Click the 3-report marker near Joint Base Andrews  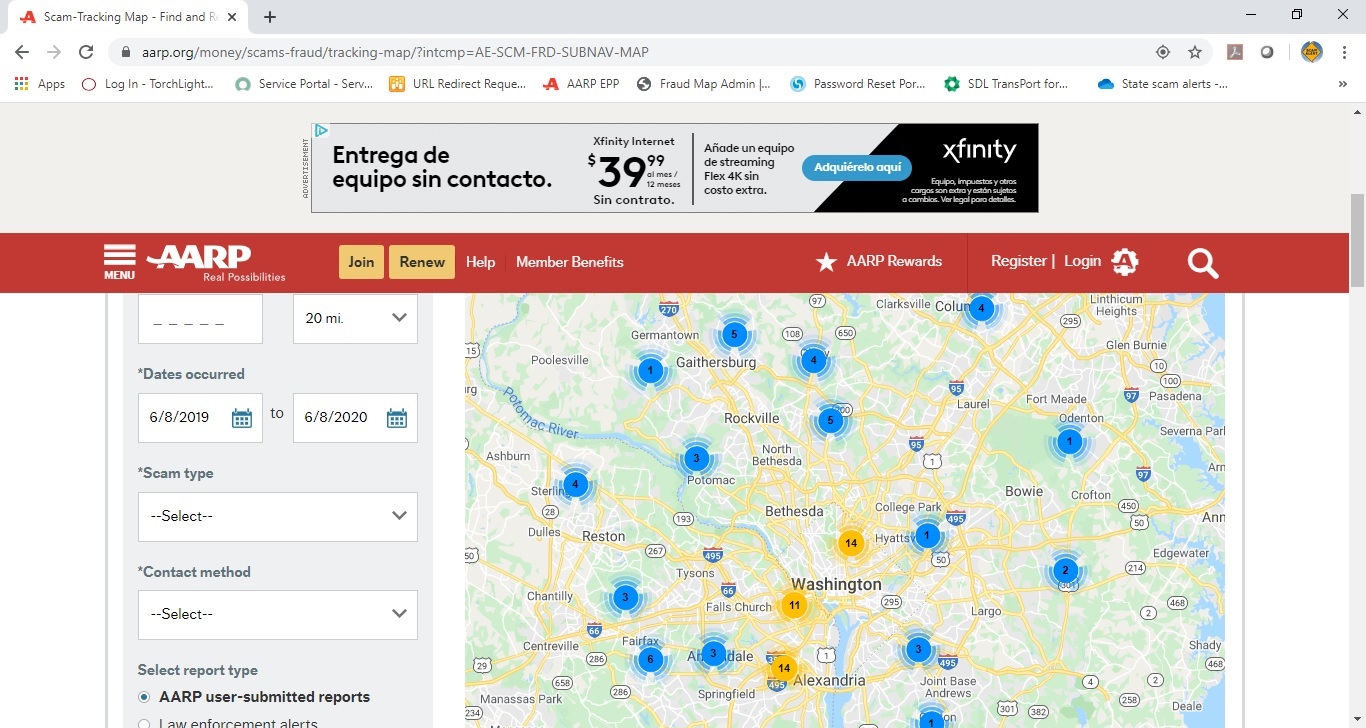click(918, 650)
